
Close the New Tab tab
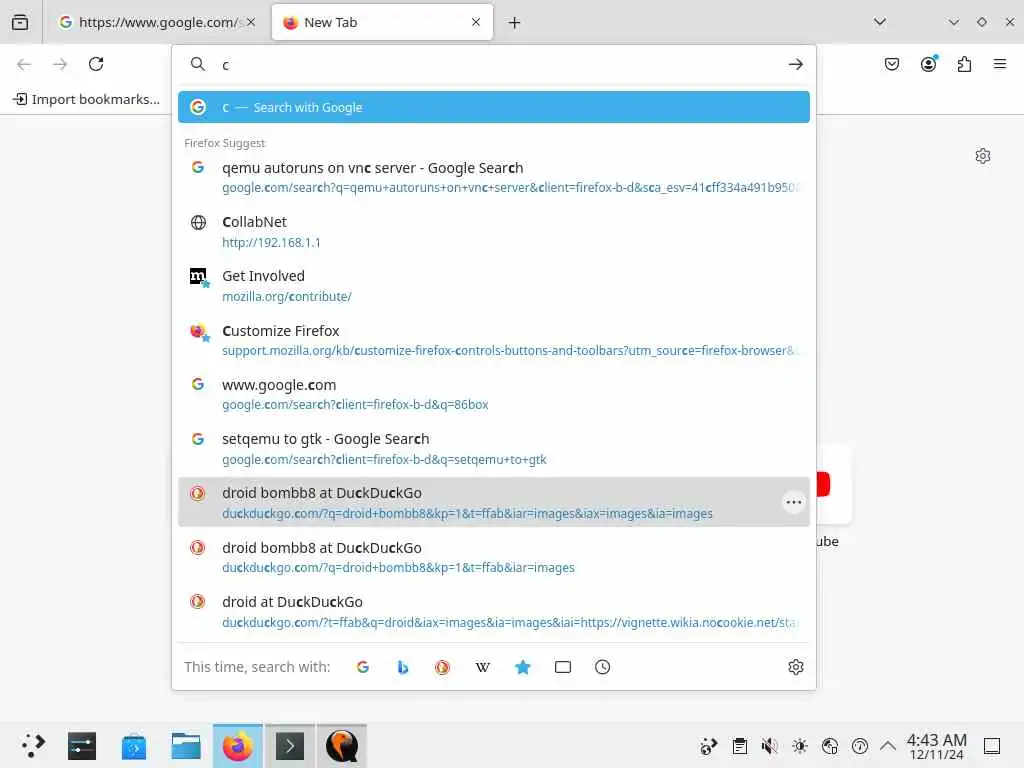[476, 22]
